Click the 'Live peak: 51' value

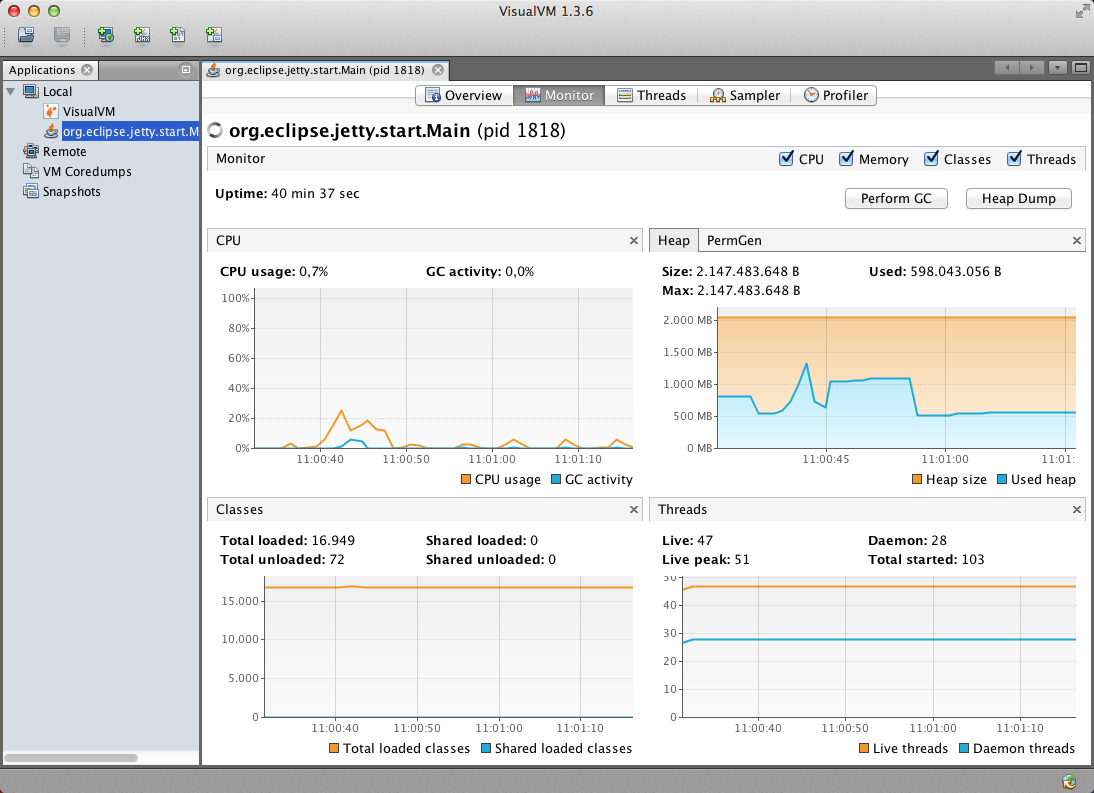tap(705, 559)
